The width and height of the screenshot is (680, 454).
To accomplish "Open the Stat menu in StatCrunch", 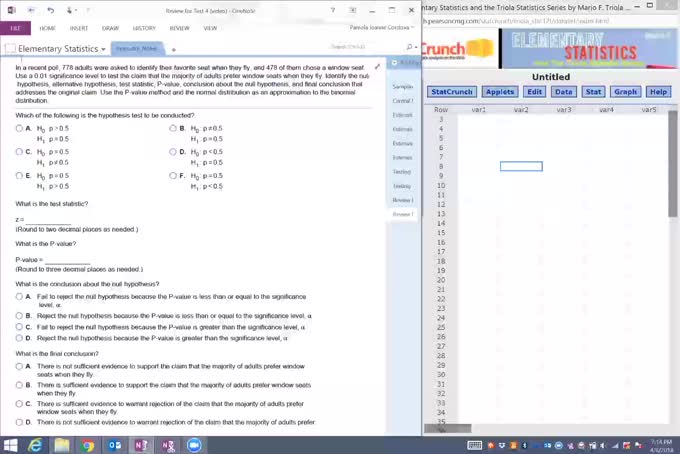I will pos(593,92).
